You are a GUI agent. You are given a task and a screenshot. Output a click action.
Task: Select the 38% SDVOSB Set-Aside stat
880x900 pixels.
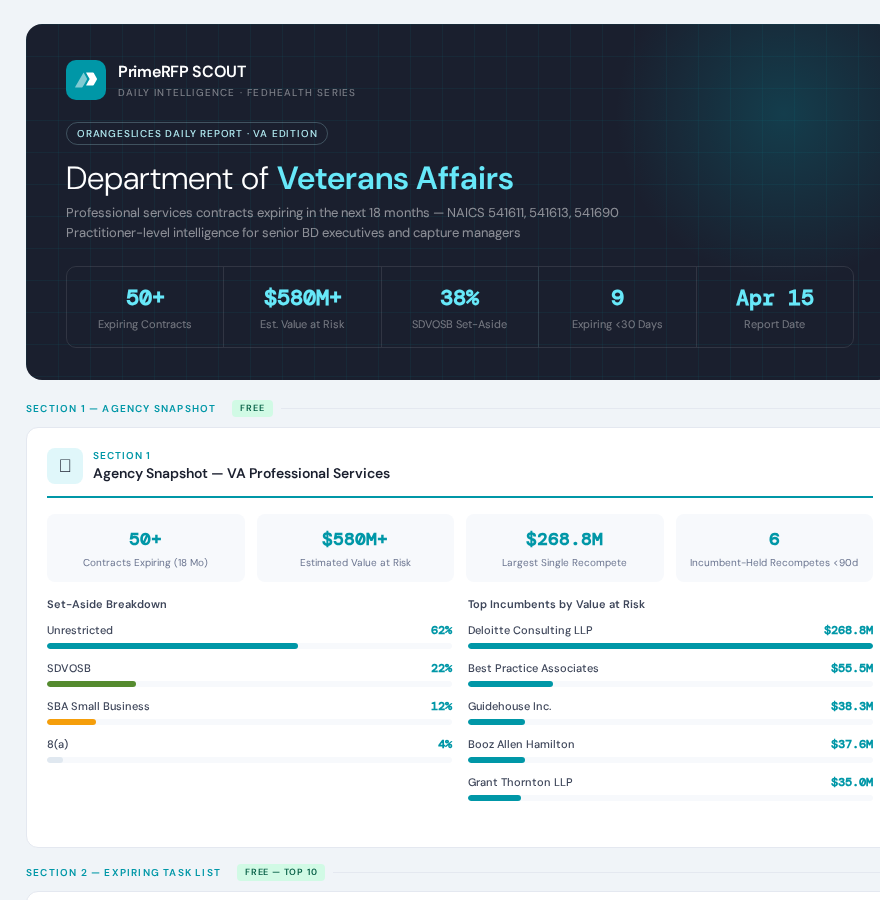coord(459,307)
